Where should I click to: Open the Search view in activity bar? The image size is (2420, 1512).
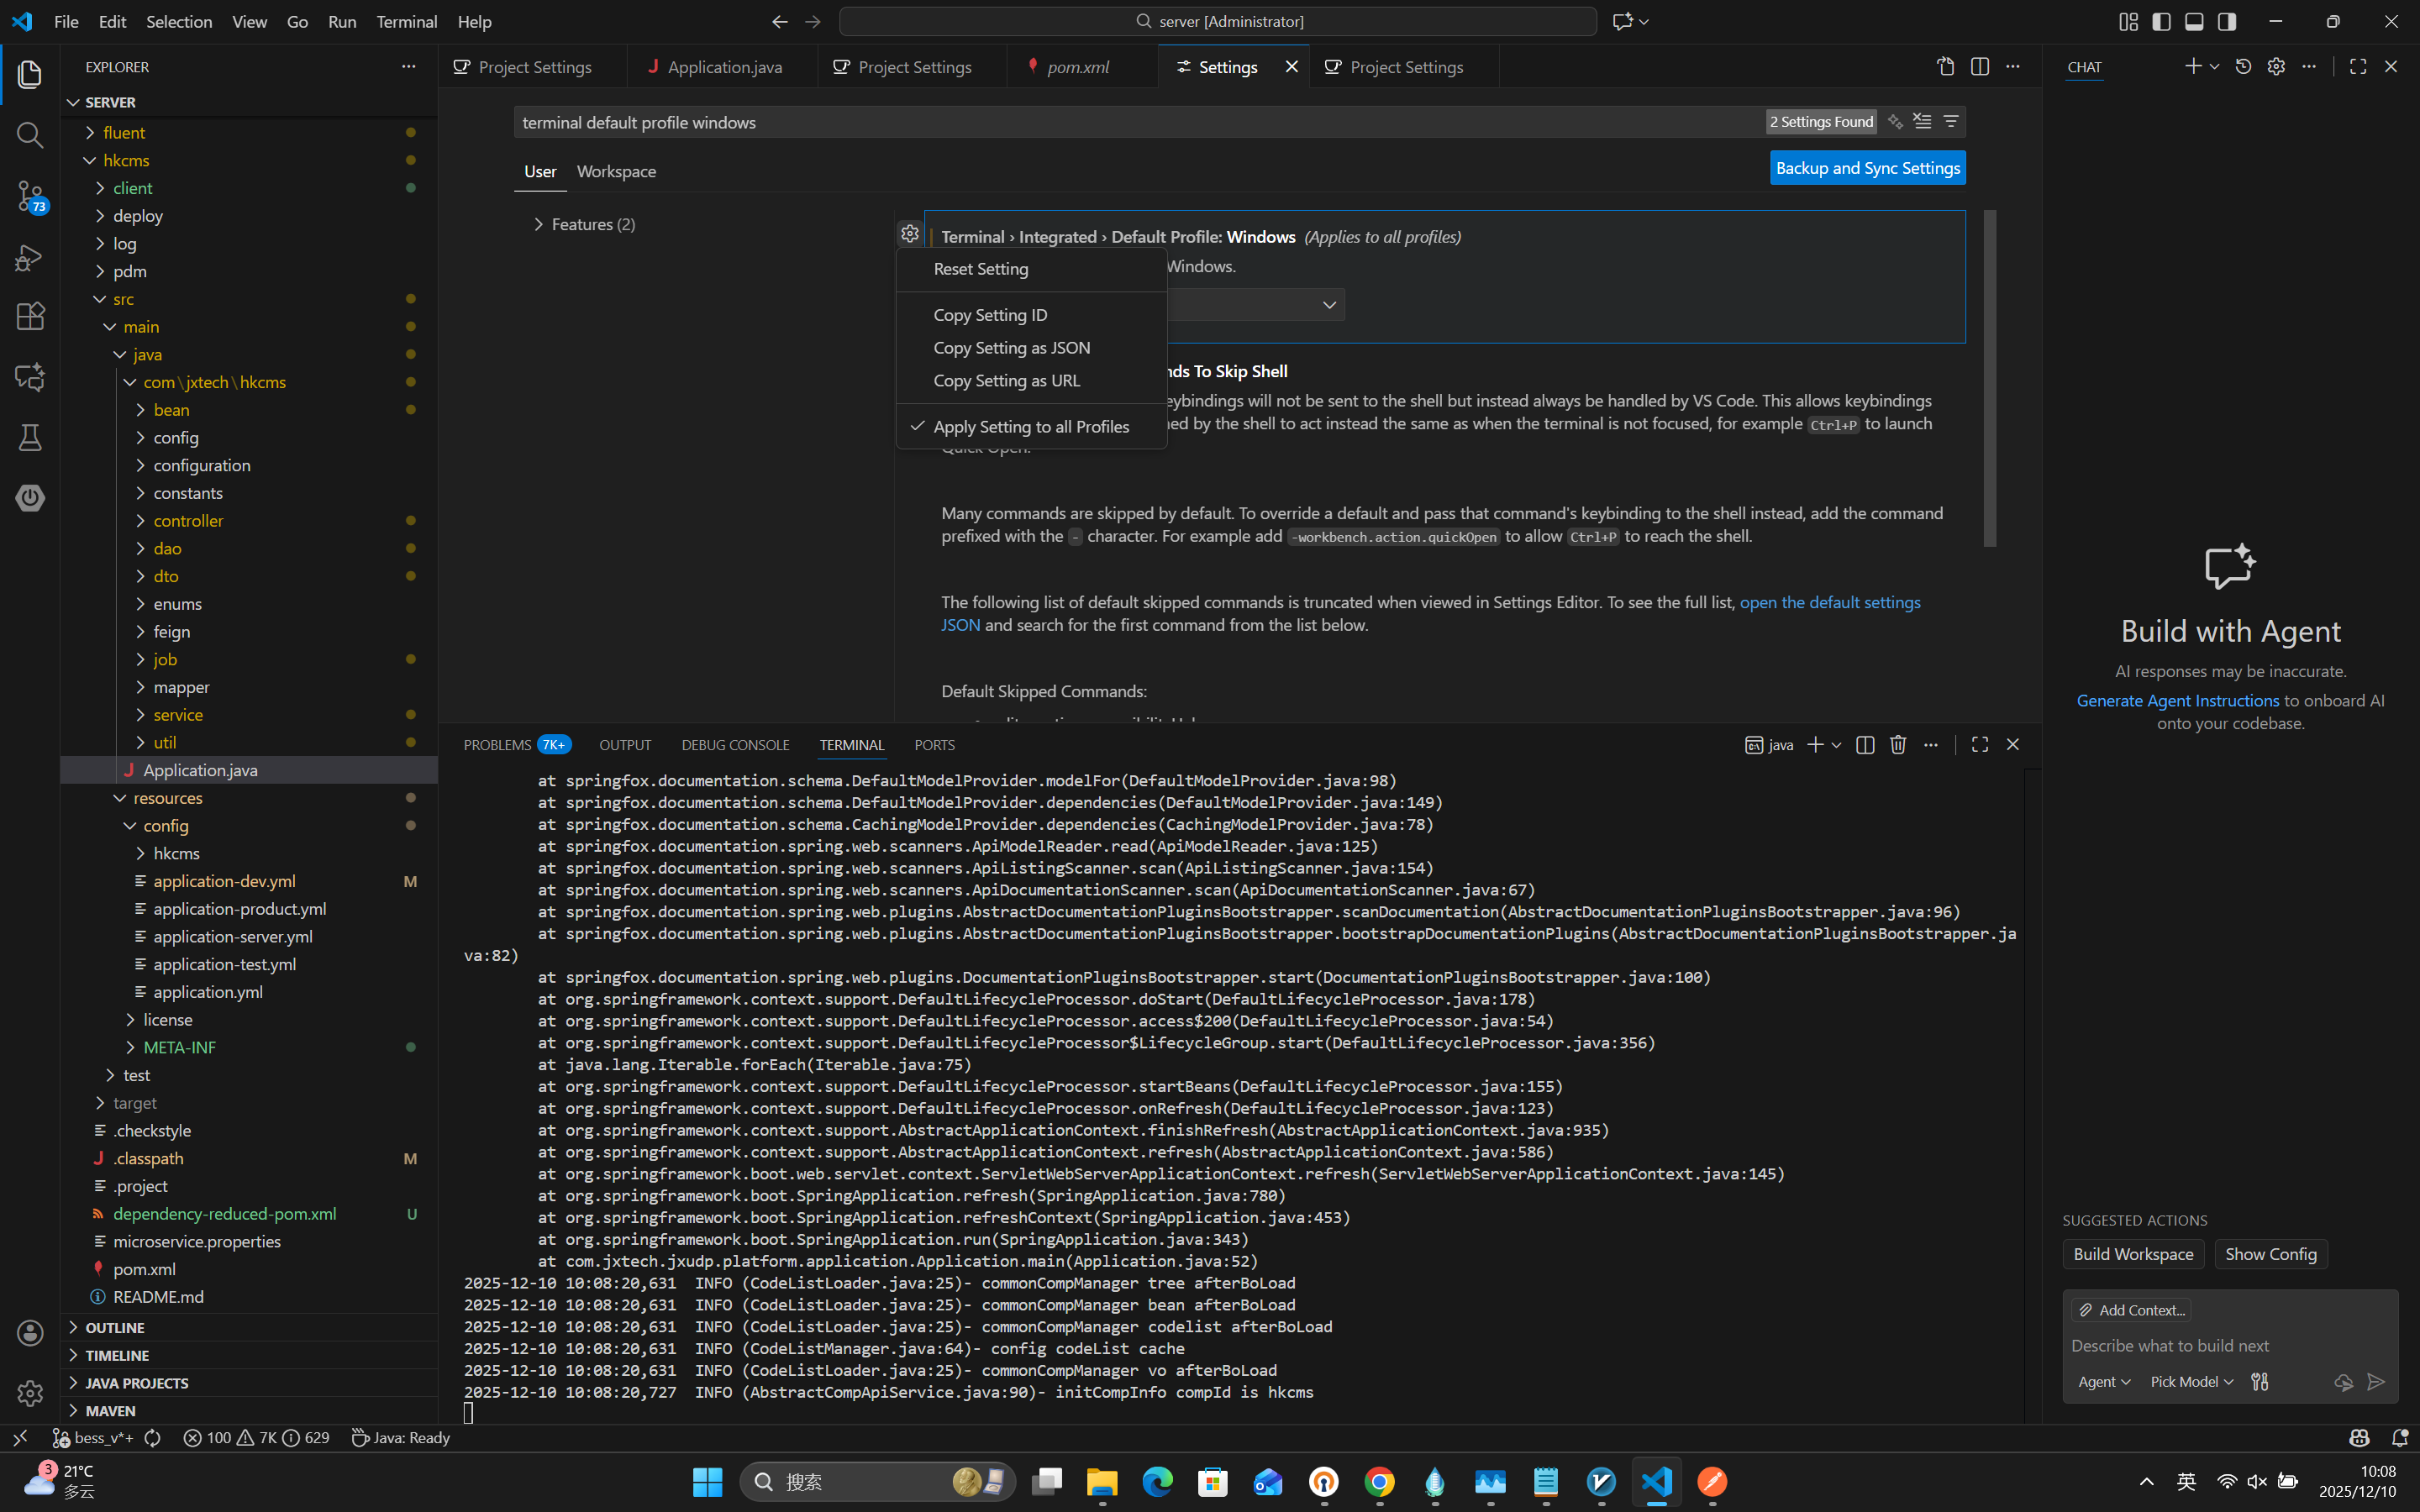pos(30,135)
